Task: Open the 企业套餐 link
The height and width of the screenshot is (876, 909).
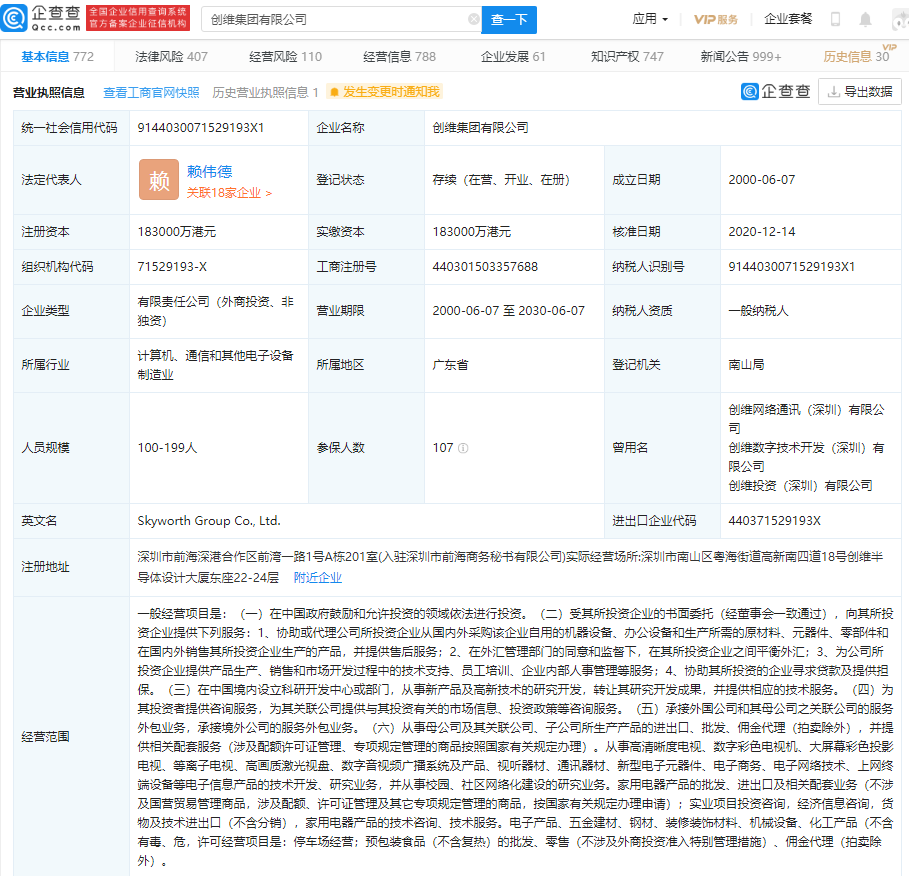Action: pos(788,19)
